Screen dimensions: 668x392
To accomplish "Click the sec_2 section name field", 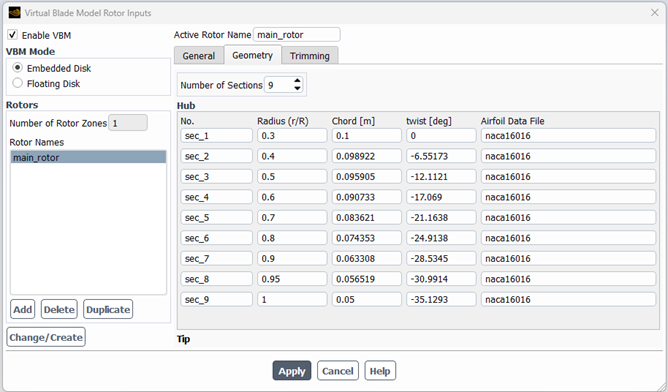I will coord(216,156).
